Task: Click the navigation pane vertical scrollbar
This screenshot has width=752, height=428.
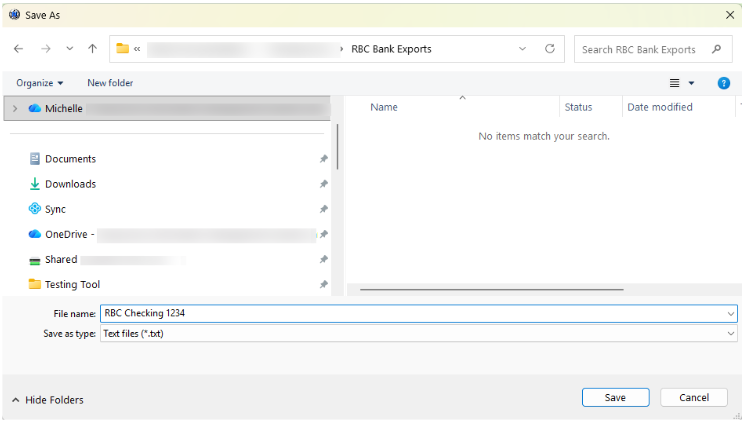Action: [338, 147]
